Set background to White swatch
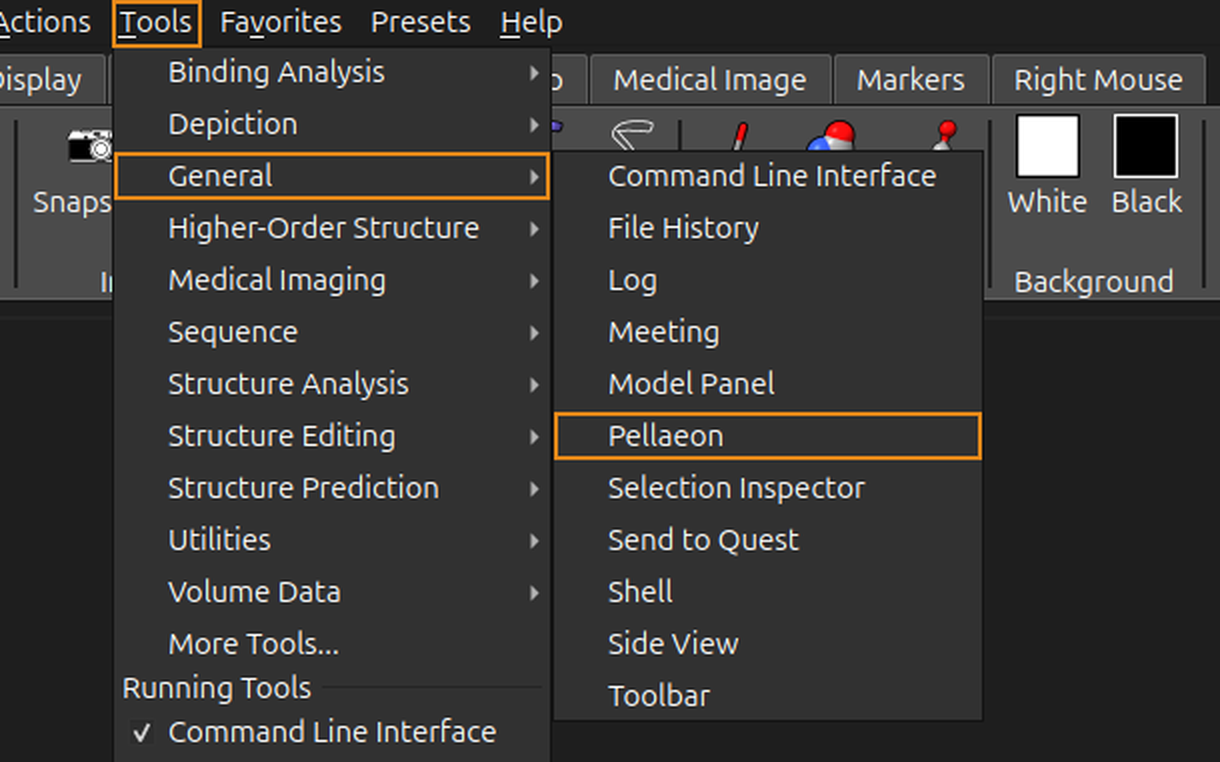 [1047, 146]
